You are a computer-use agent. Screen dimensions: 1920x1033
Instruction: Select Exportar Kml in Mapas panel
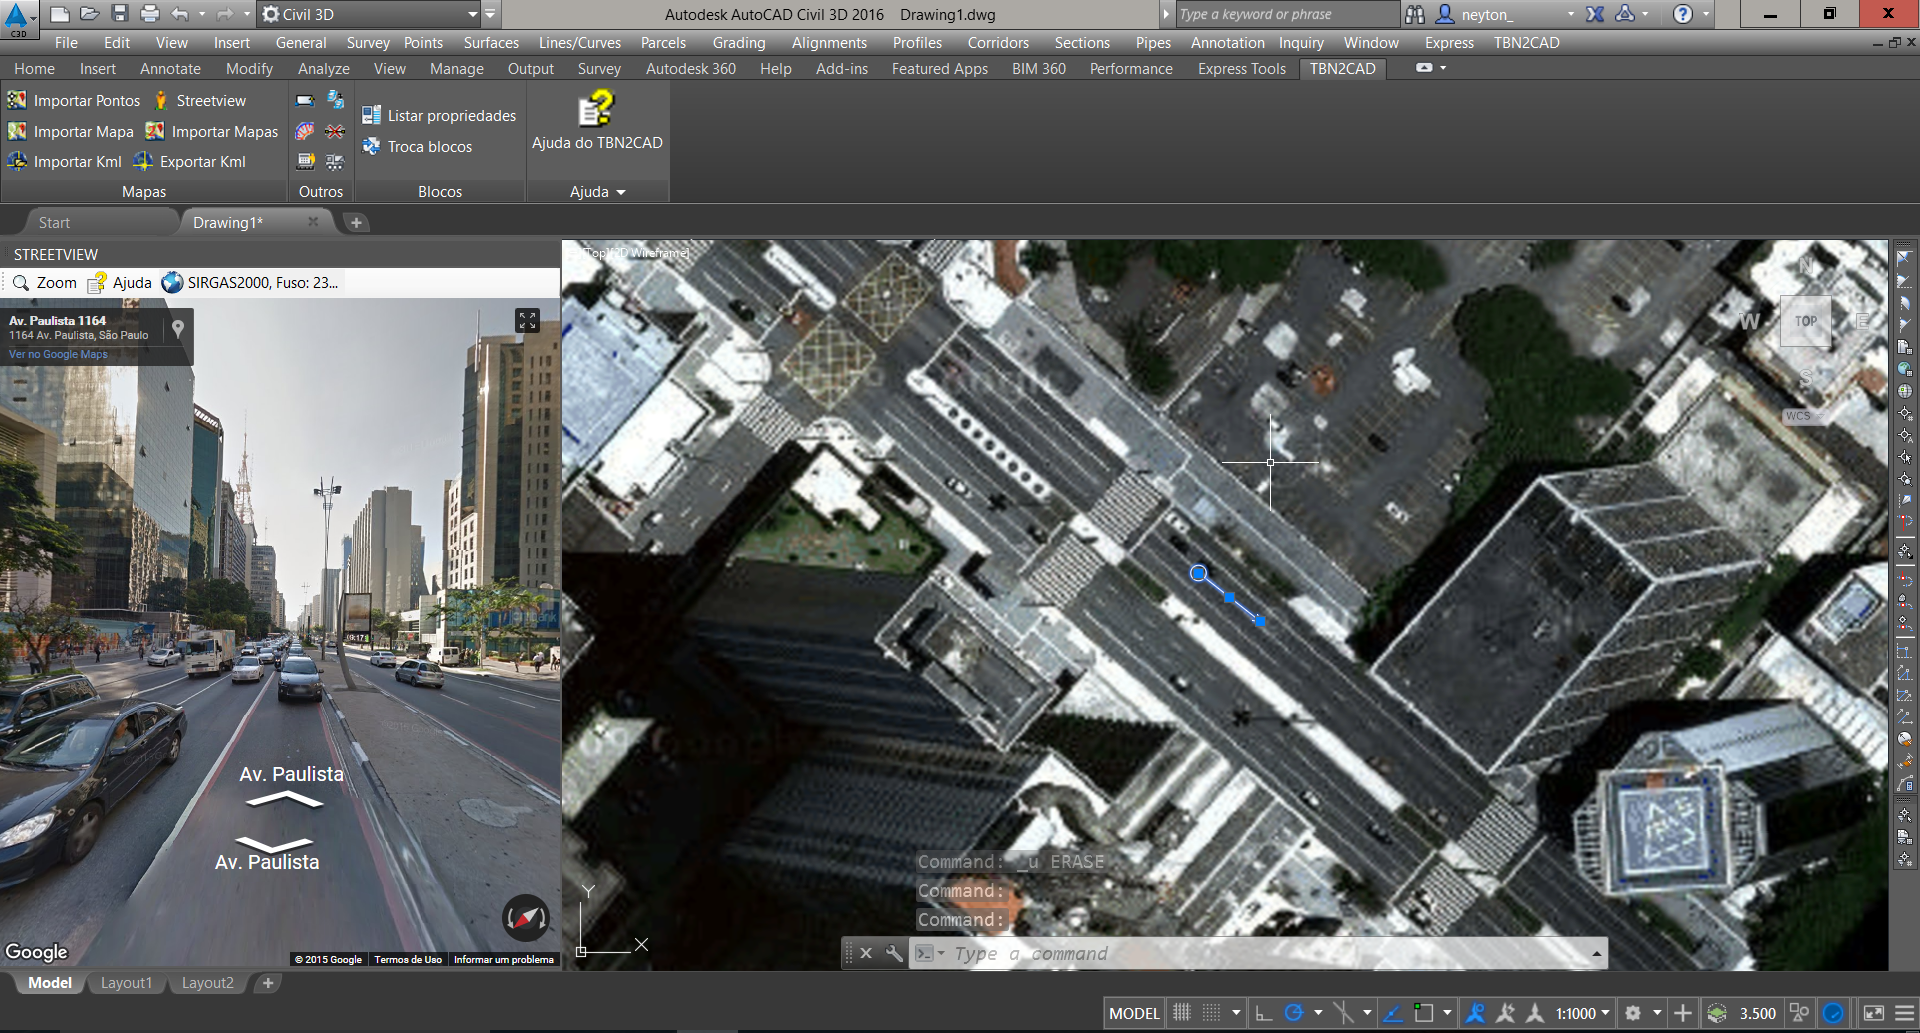190,162
